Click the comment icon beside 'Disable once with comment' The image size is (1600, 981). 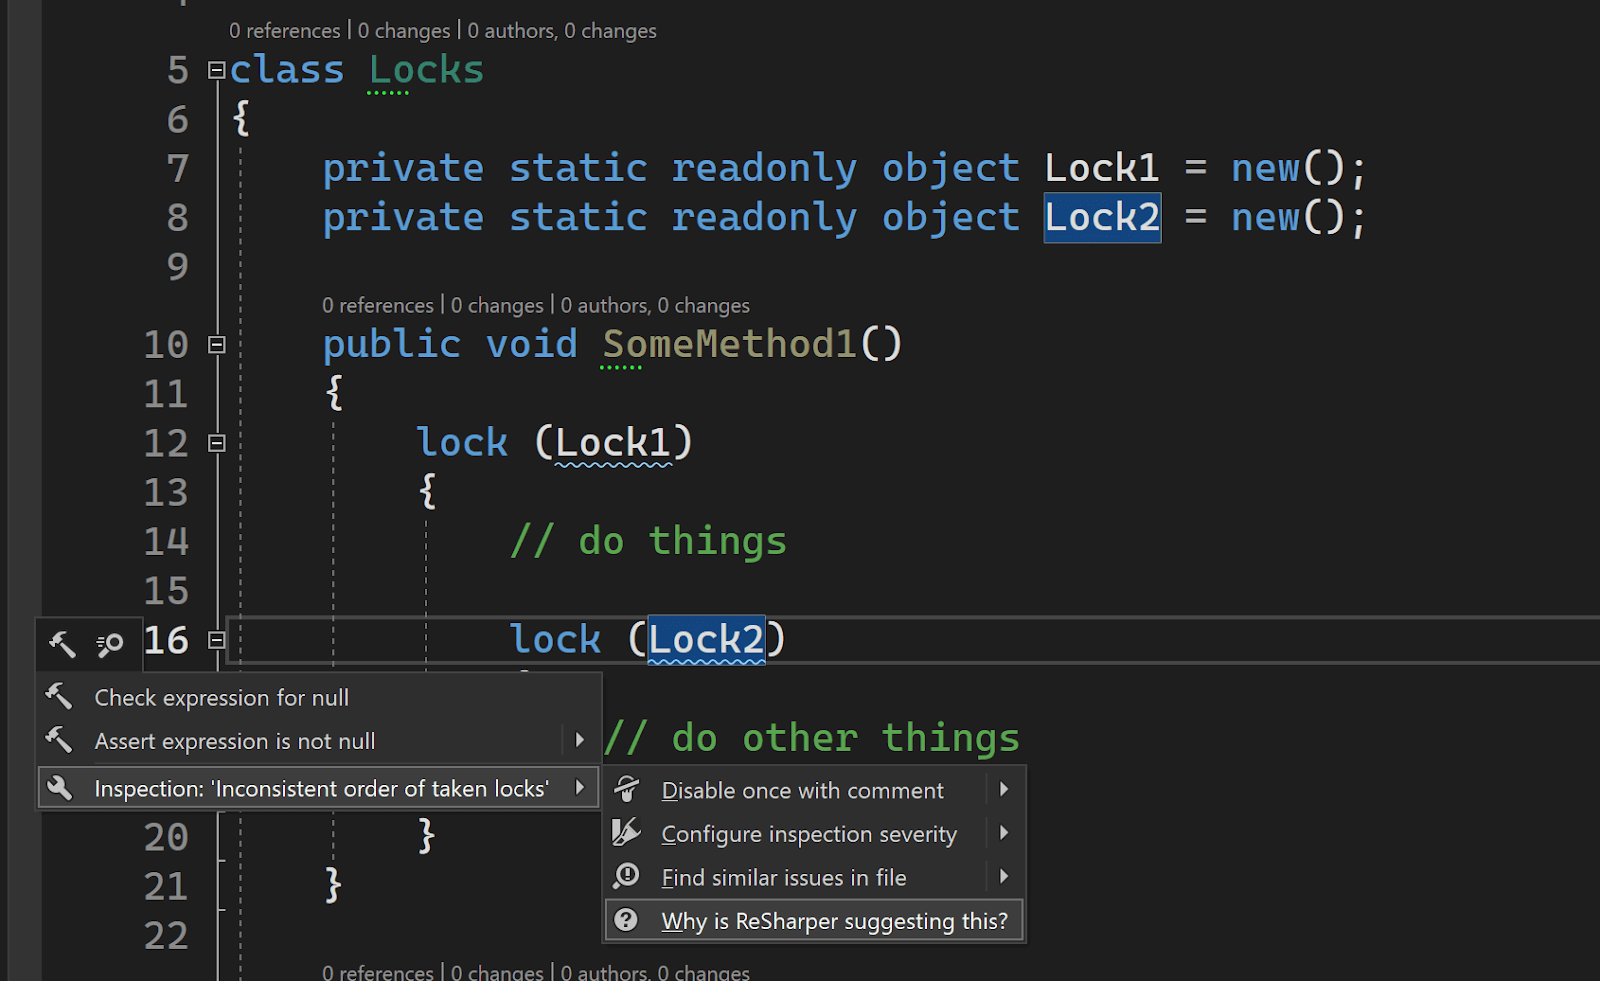(627, 789)
